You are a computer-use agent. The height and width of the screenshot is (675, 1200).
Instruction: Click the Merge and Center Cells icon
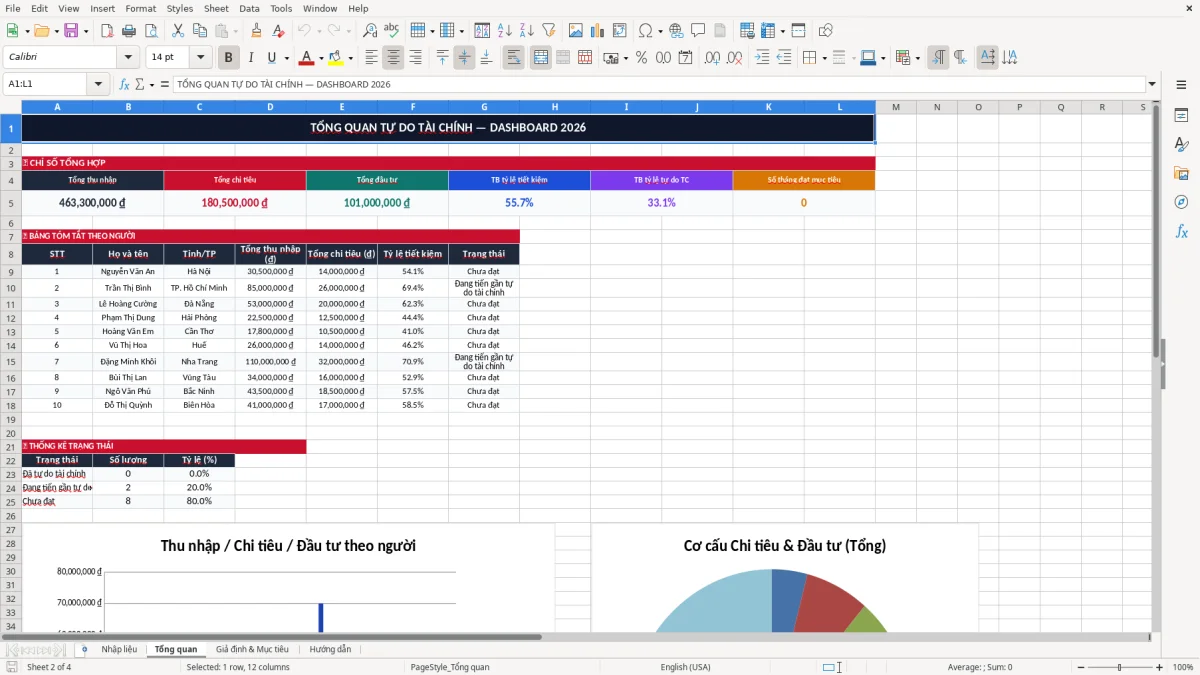coord(541,57)
